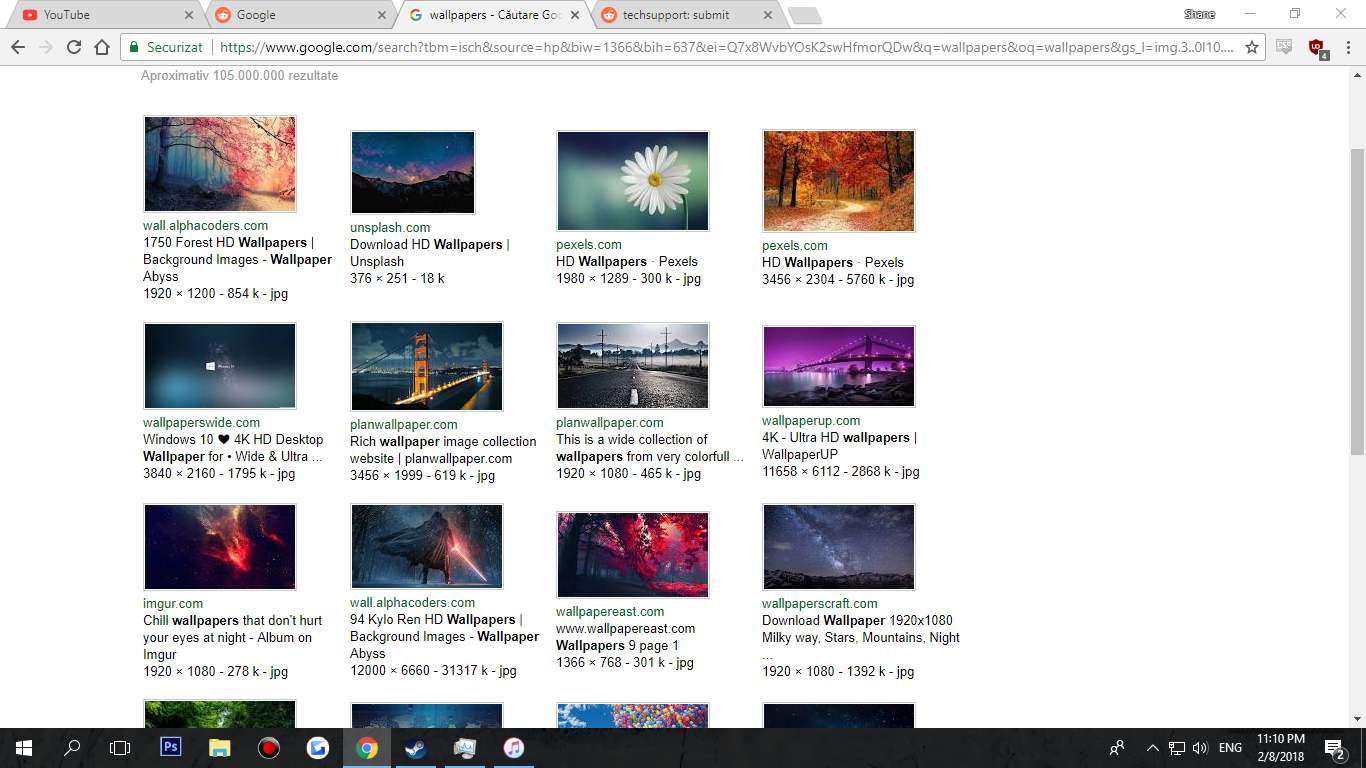The image size is (1366, 768).
Task: Click the Windows search icon
Action: coord(71,748)
